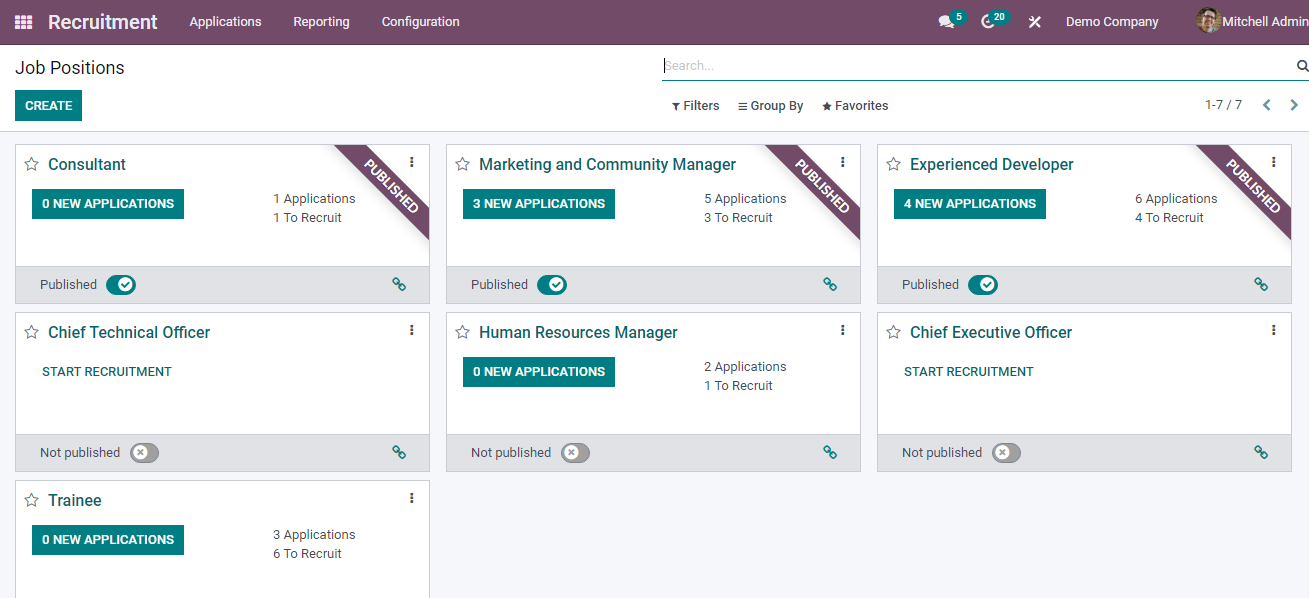Click the search magnifier icon

pyautogui.click(x=1302, y=66)
